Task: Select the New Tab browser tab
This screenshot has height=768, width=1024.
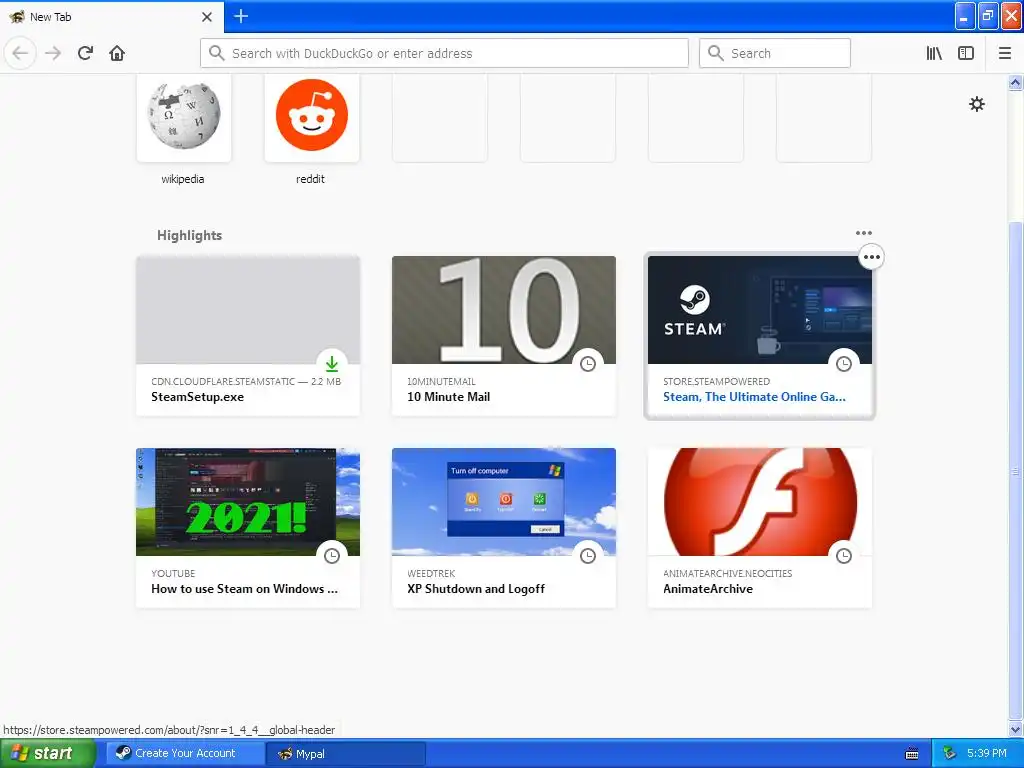Action: coord(111,17)
